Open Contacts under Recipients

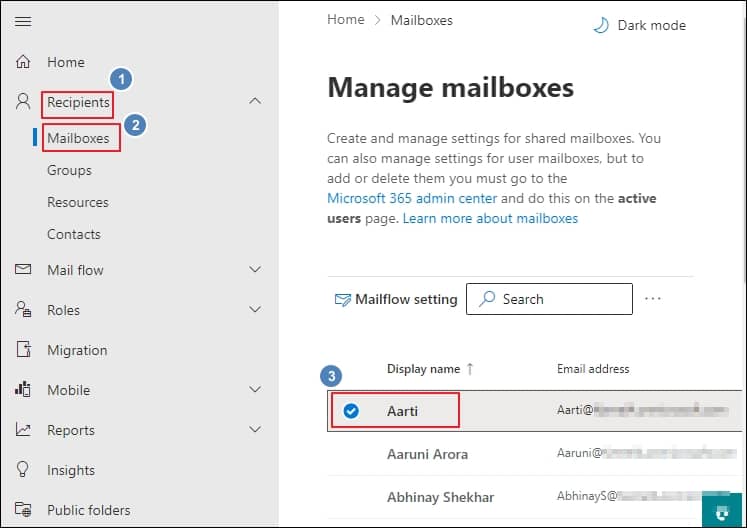[x=74, y=234]
